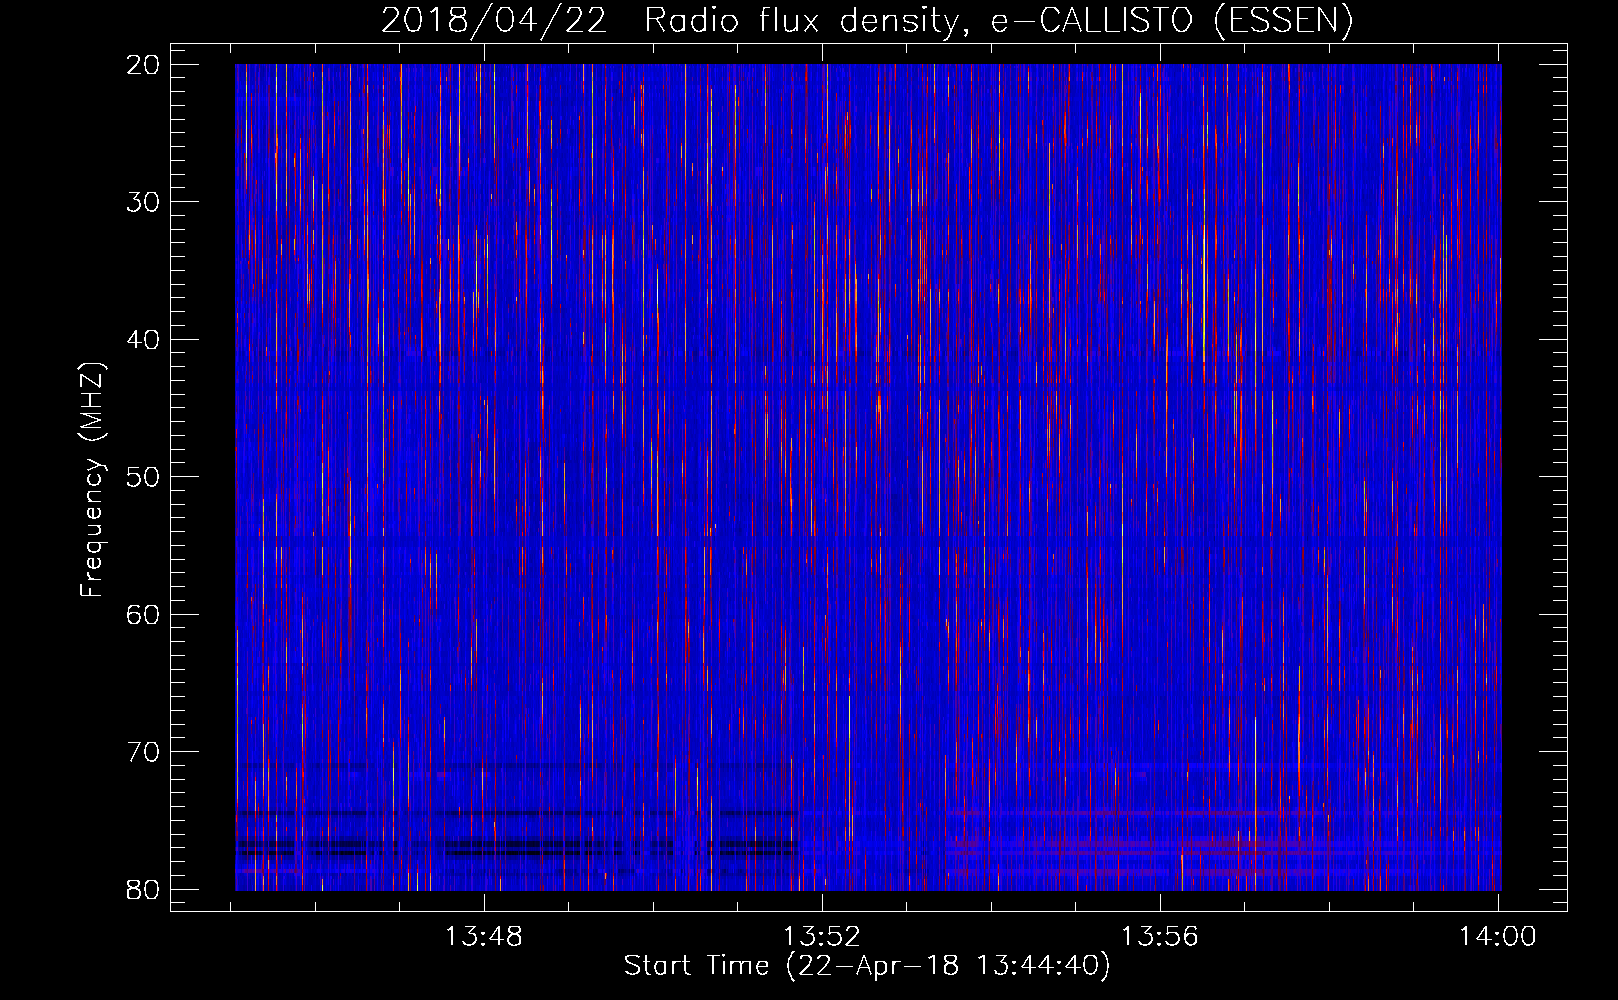Select the 40 frequency tick label
Image resolution: width=1618 pixels, height=1000 pixels.
click(143, 340)
